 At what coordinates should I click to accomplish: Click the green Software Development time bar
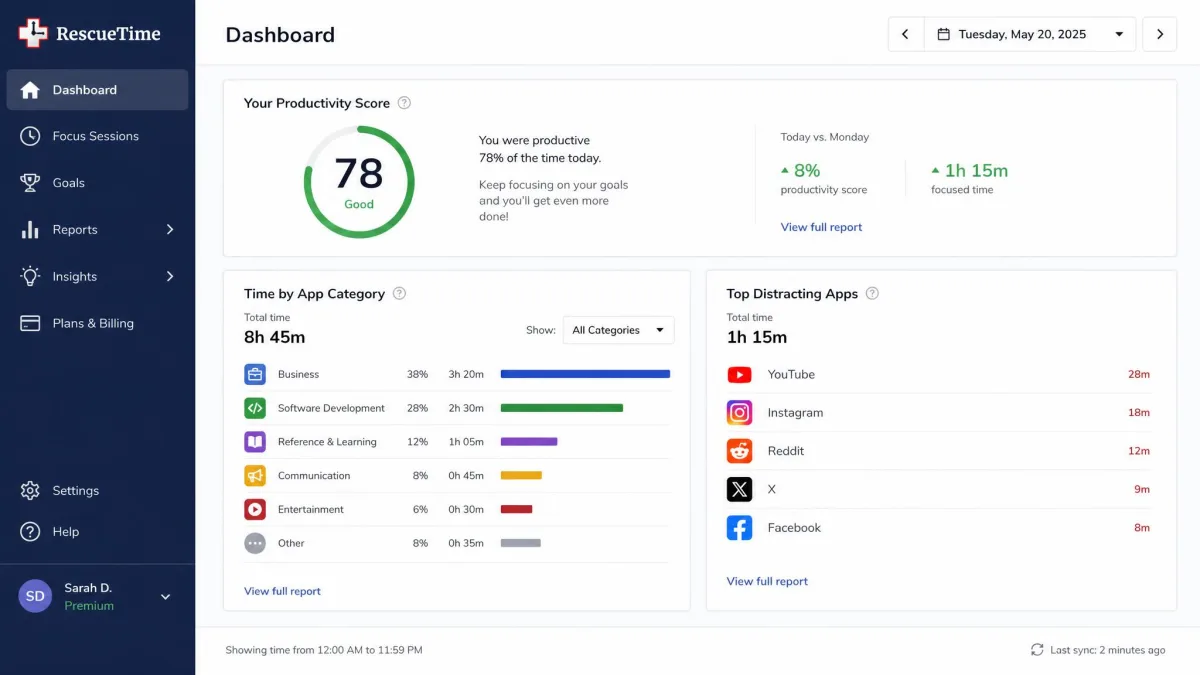[561, 408]
